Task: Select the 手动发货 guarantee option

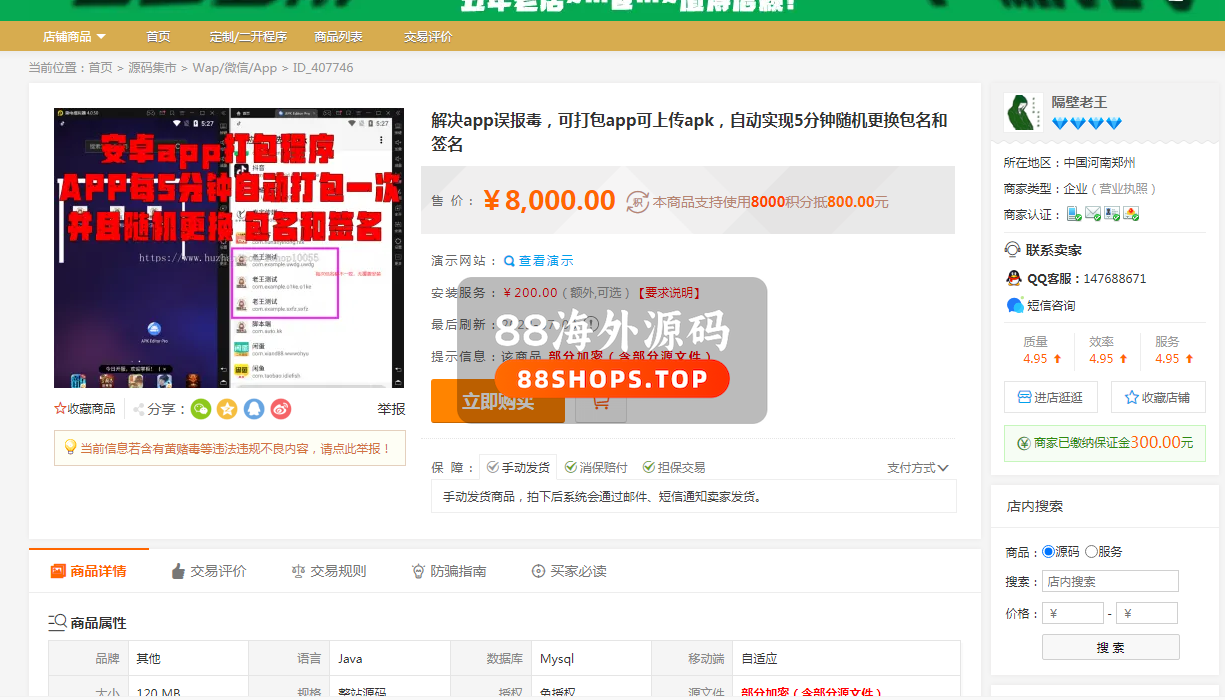Action: [x=518, y=467]
